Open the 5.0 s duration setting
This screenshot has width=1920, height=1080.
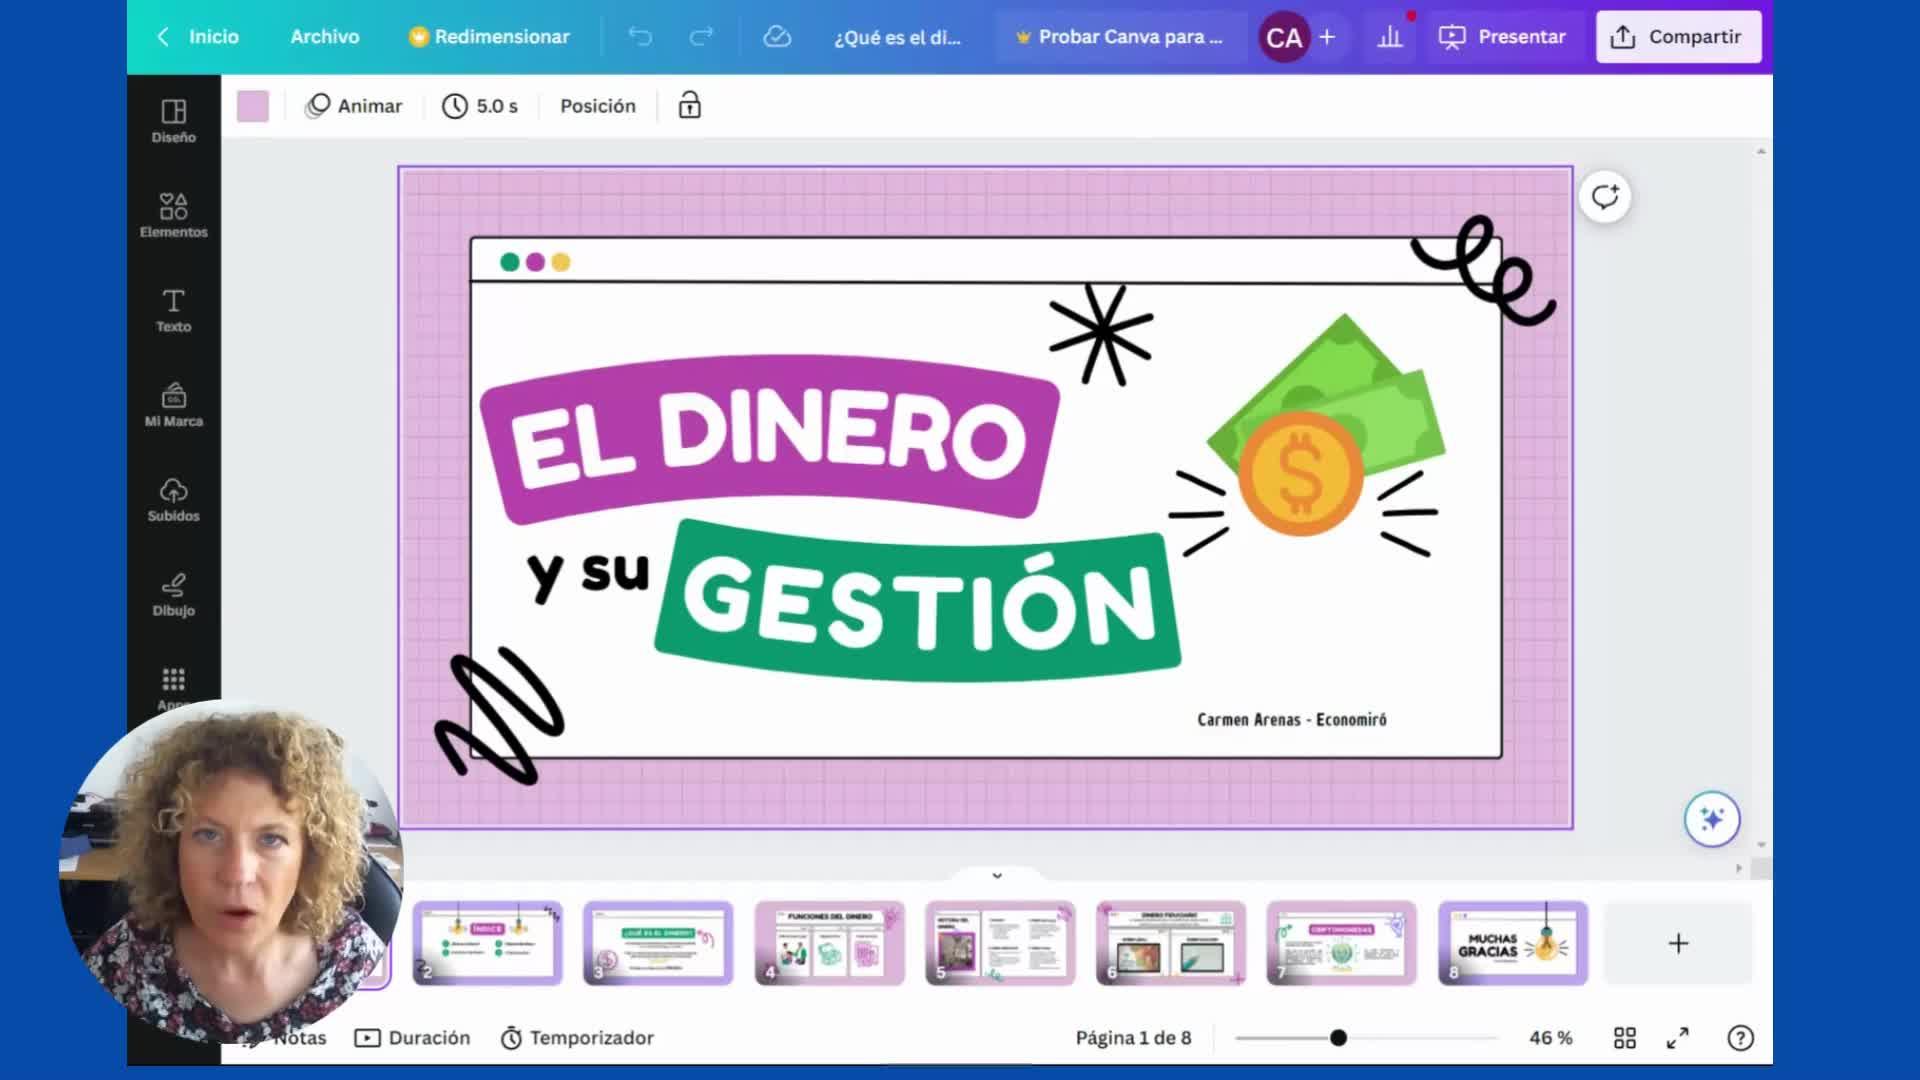480,106
